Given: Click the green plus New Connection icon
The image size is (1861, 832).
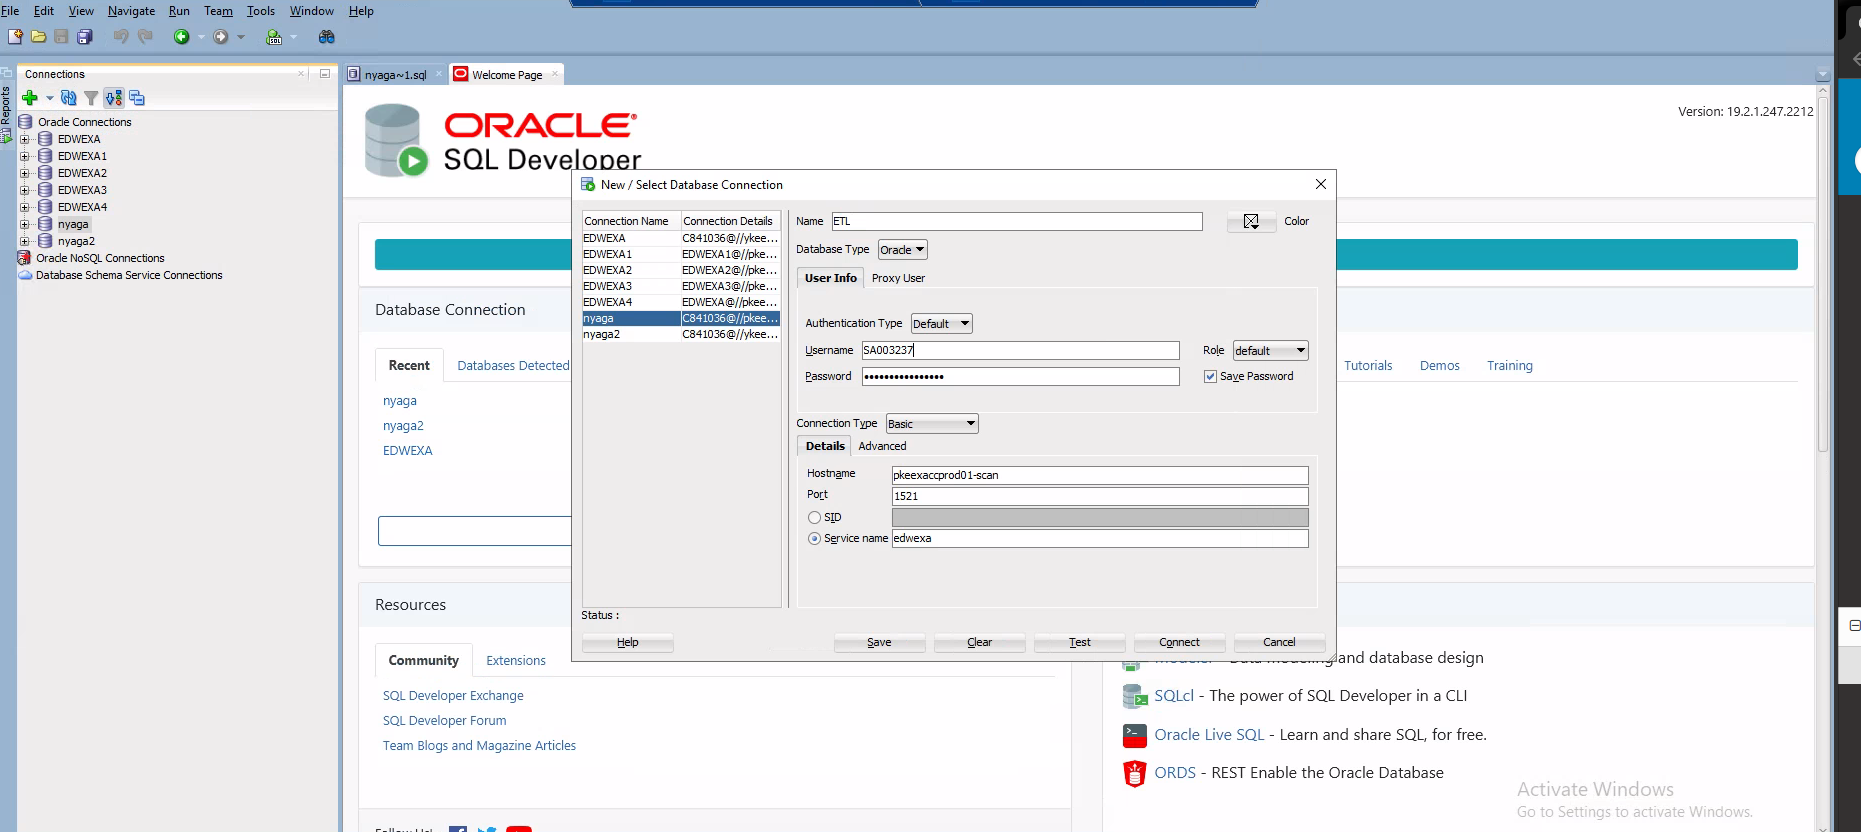Looking at the screenshot, I should pyautogui.click(x=30, y=98).
